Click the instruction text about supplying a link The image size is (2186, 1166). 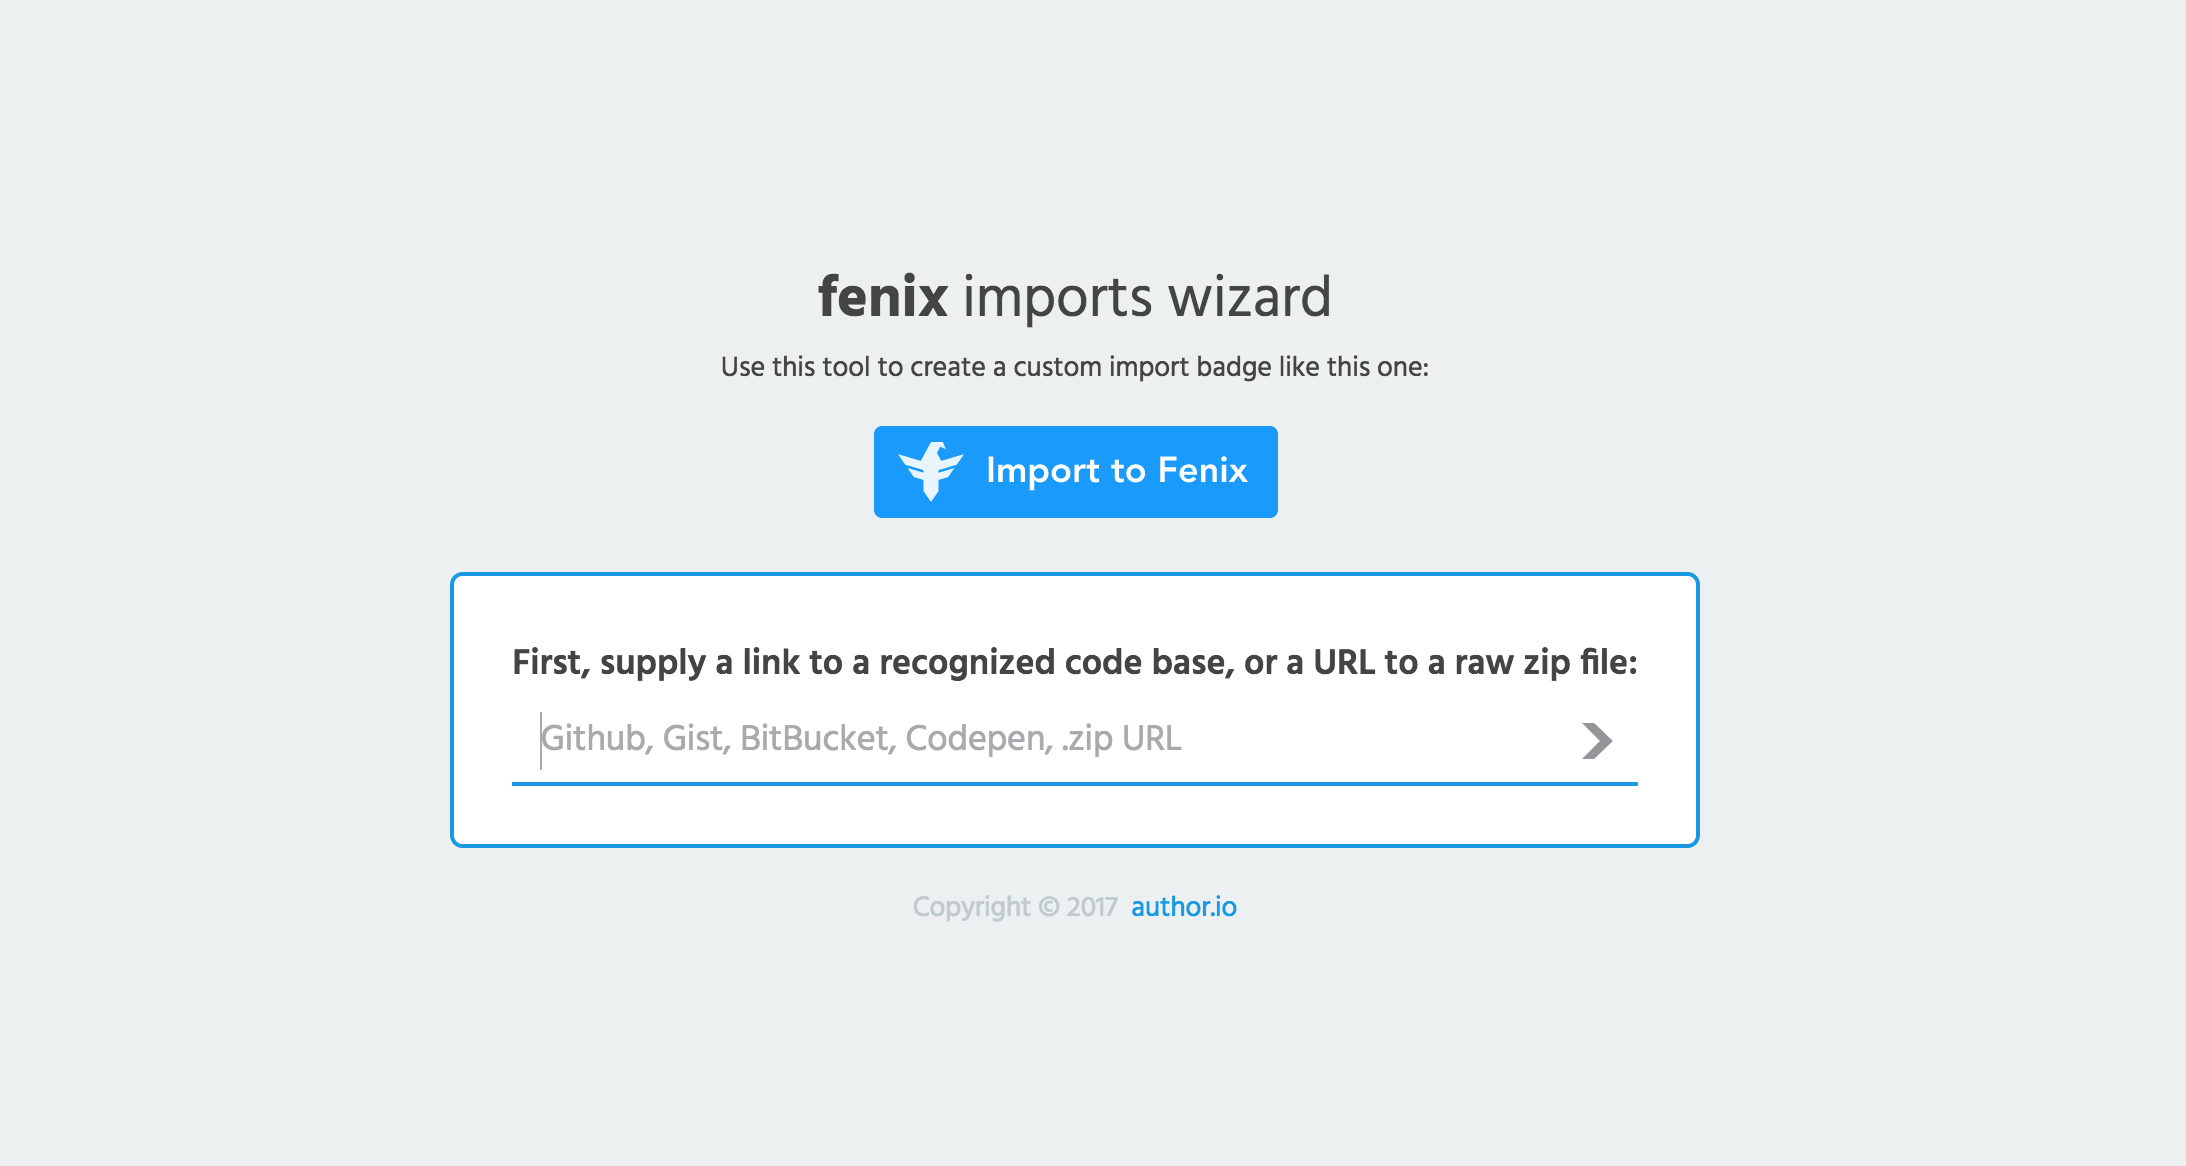click(1075, 660)
